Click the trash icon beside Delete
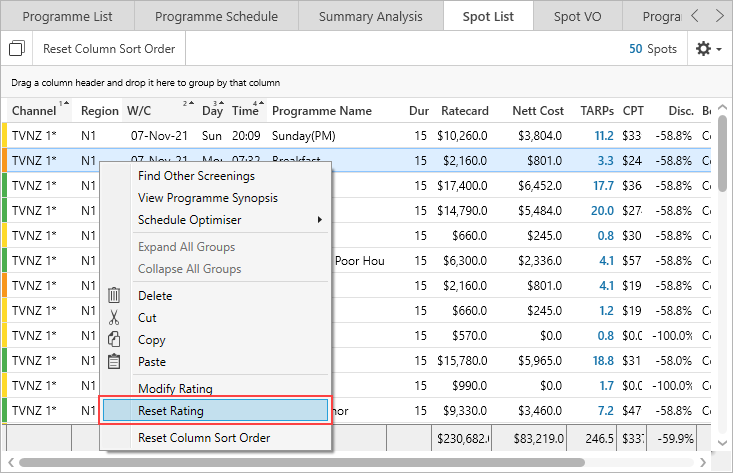Screen dimensions: 733x473 pyautogui.click(x=114, y=295)
